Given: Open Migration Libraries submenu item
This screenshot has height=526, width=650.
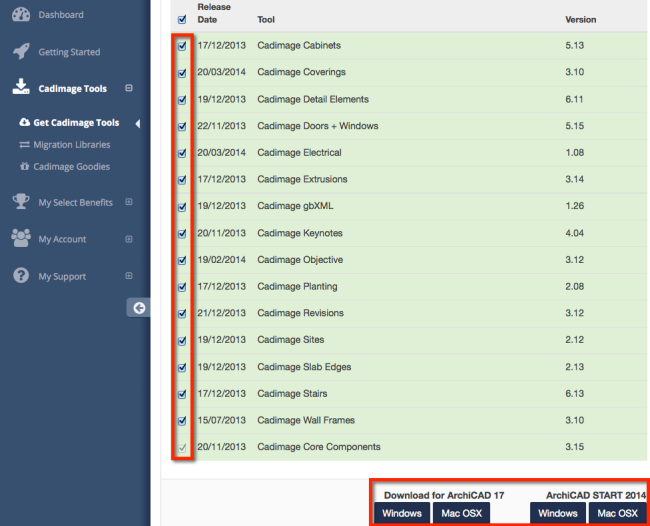Looking at the screenshot, I should [72, 145].
